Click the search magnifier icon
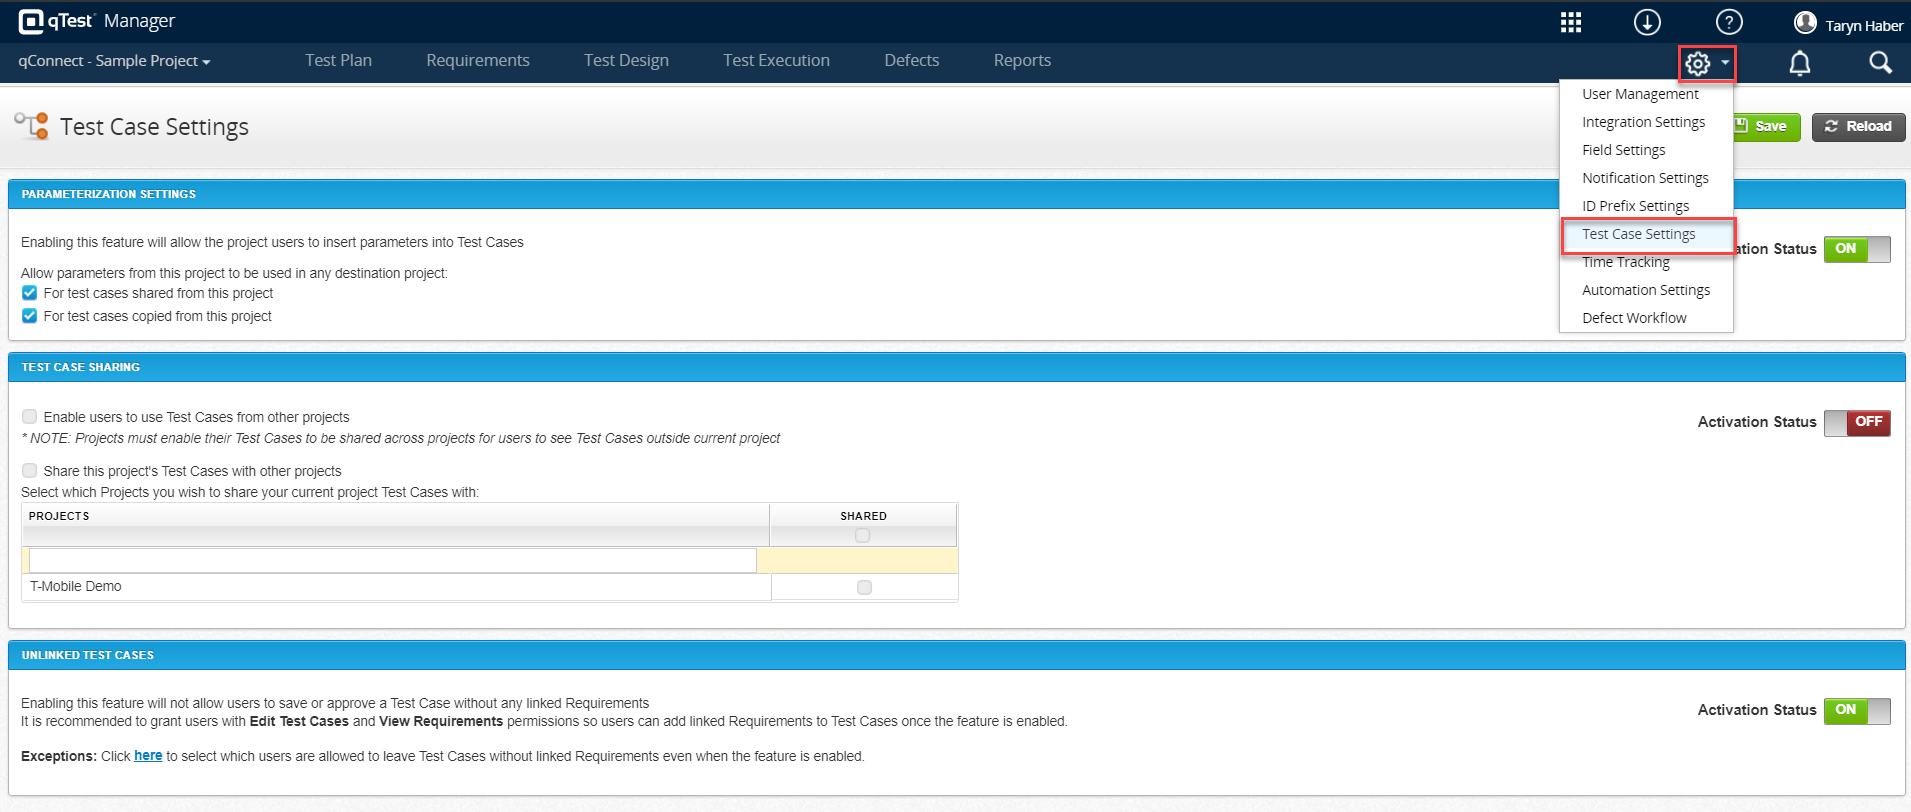This screenshot has height=812, width=1911. [x=1880, y=63]
